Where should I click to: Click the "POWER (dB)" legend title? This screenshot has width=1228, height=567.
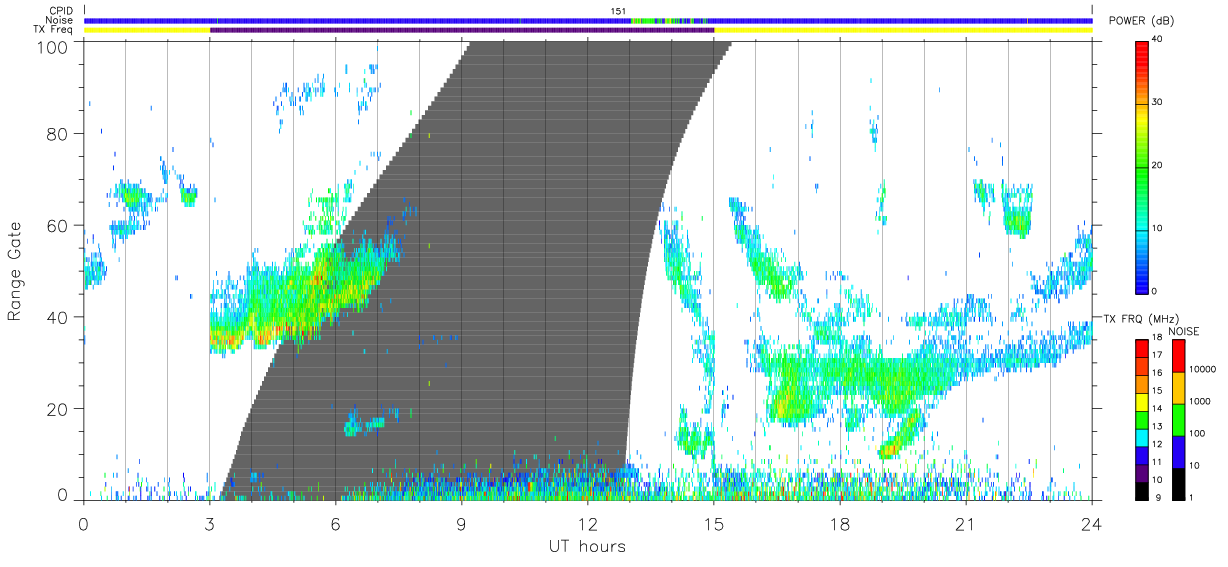pos(1141,22)
